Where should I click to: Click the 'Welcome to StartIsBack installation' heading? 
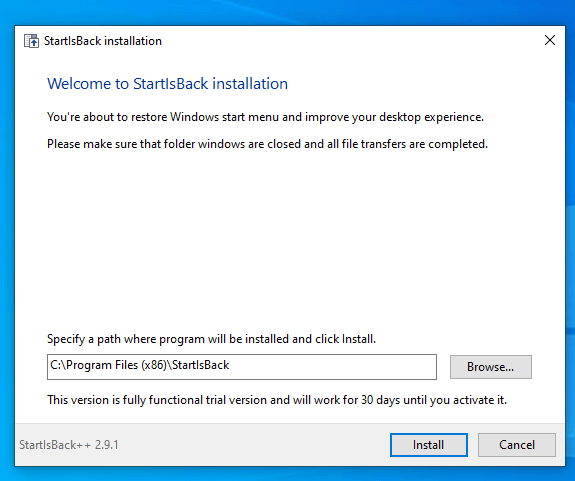(x=167, y=84)
